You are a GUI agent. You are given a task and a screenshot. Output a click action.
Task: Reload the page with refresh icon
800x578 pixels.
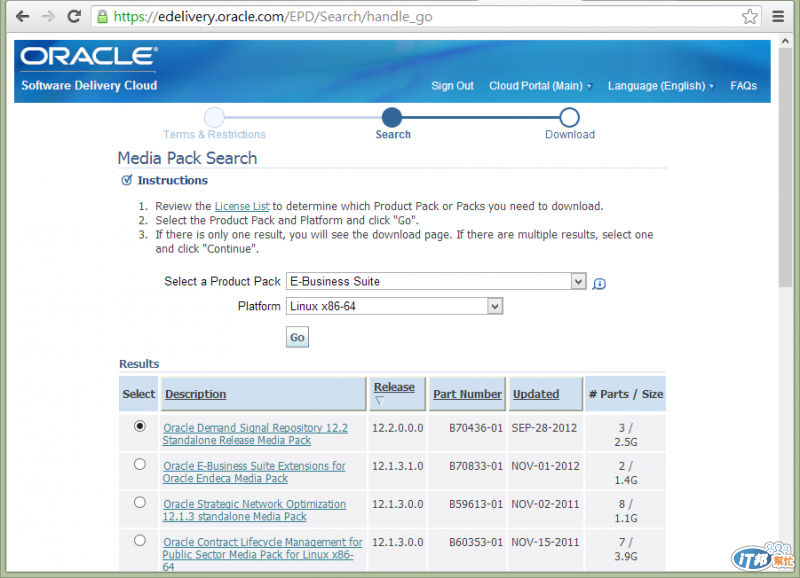(74, 16)
